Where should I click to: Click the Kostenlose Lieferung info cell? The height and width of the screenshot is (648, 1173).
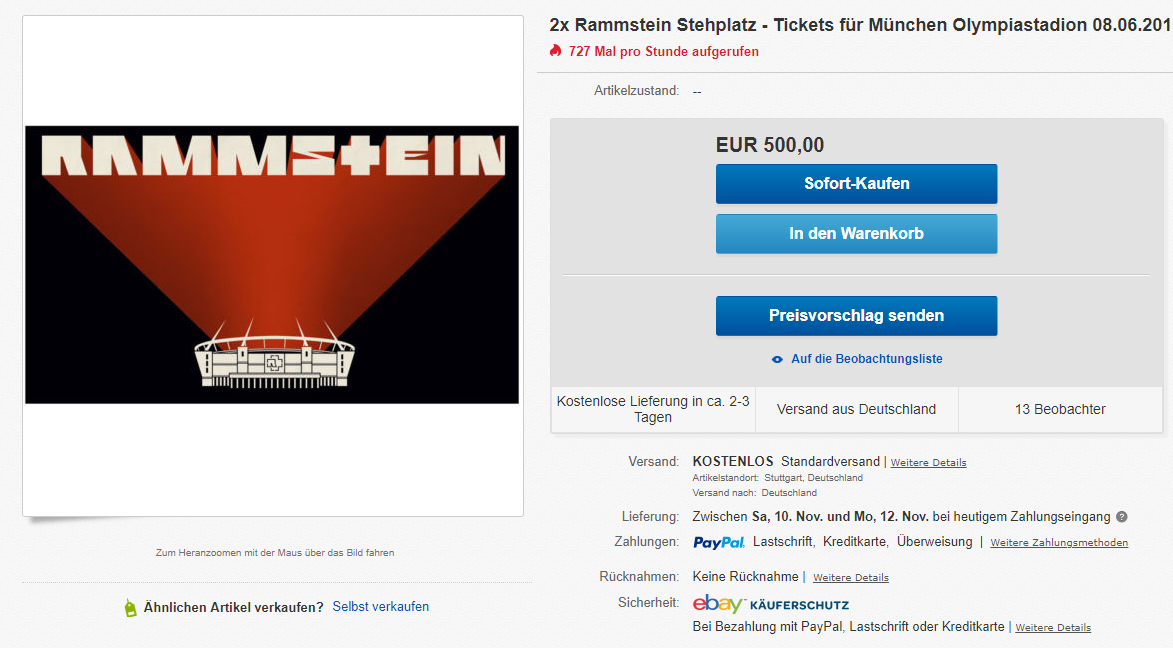tap(652, 409)
